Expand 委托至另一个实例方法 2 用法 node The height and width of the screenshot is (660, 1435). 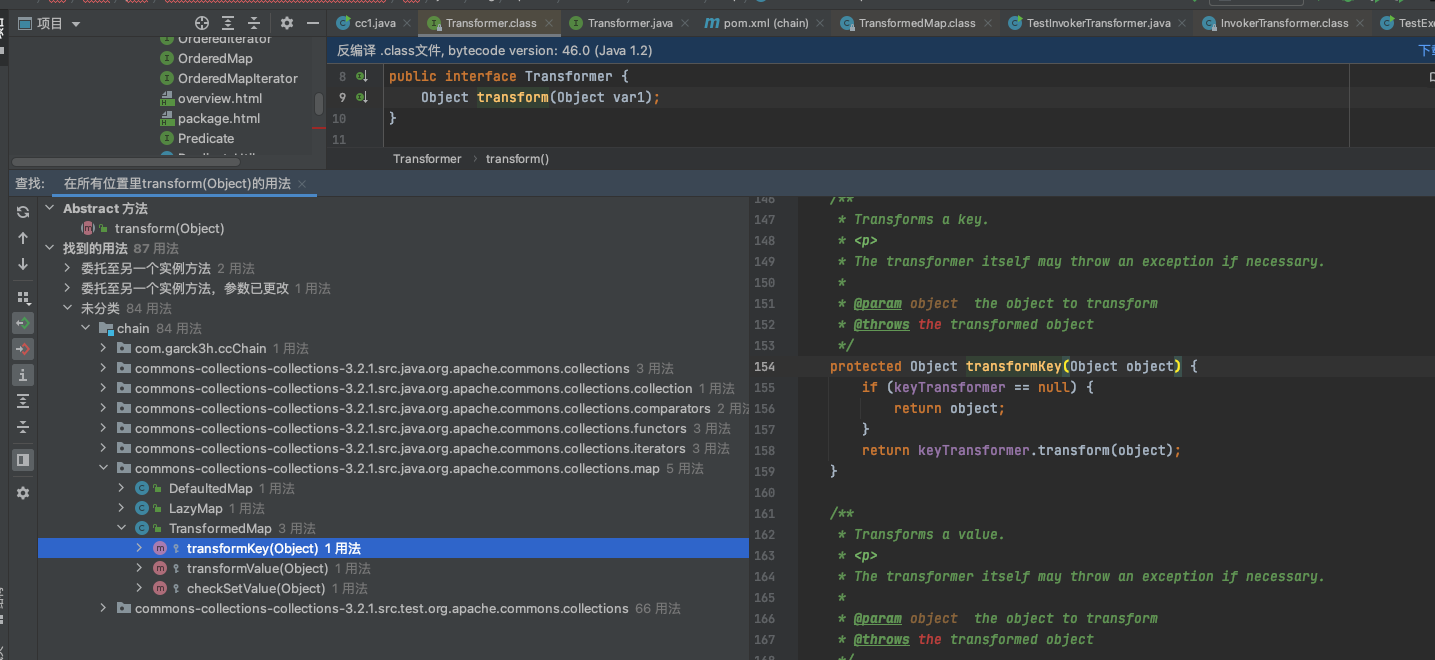(x=68, y=268)
